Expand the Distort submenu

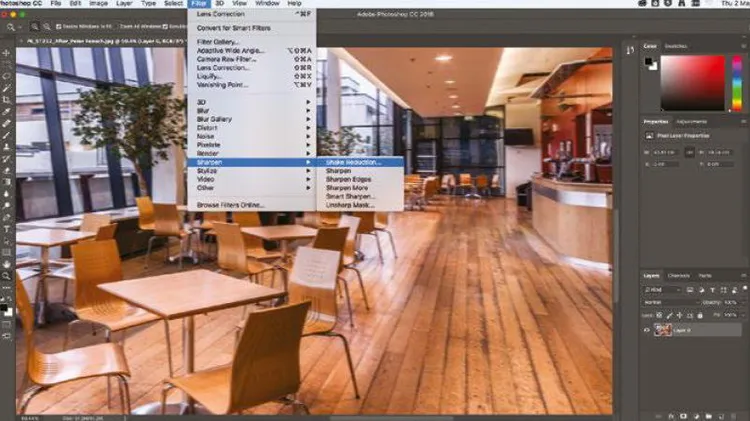tap(252, 128)
